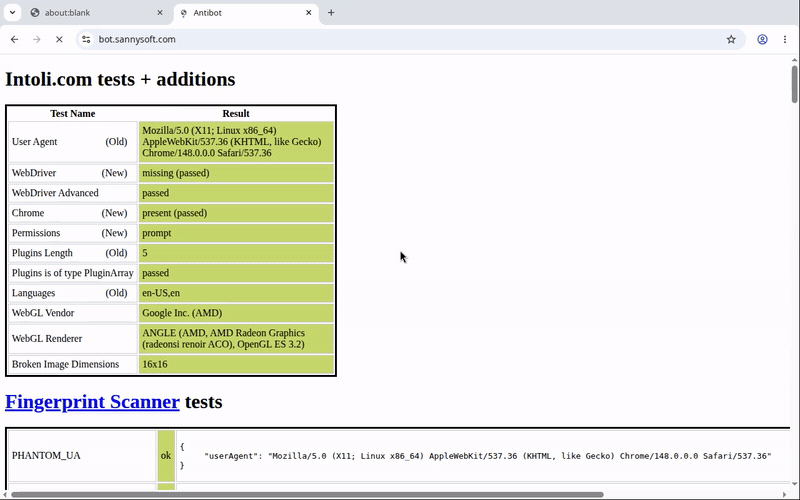Click the 'prompt' result cell
Screen dimensions: 800x500
(x=236, y=233)
